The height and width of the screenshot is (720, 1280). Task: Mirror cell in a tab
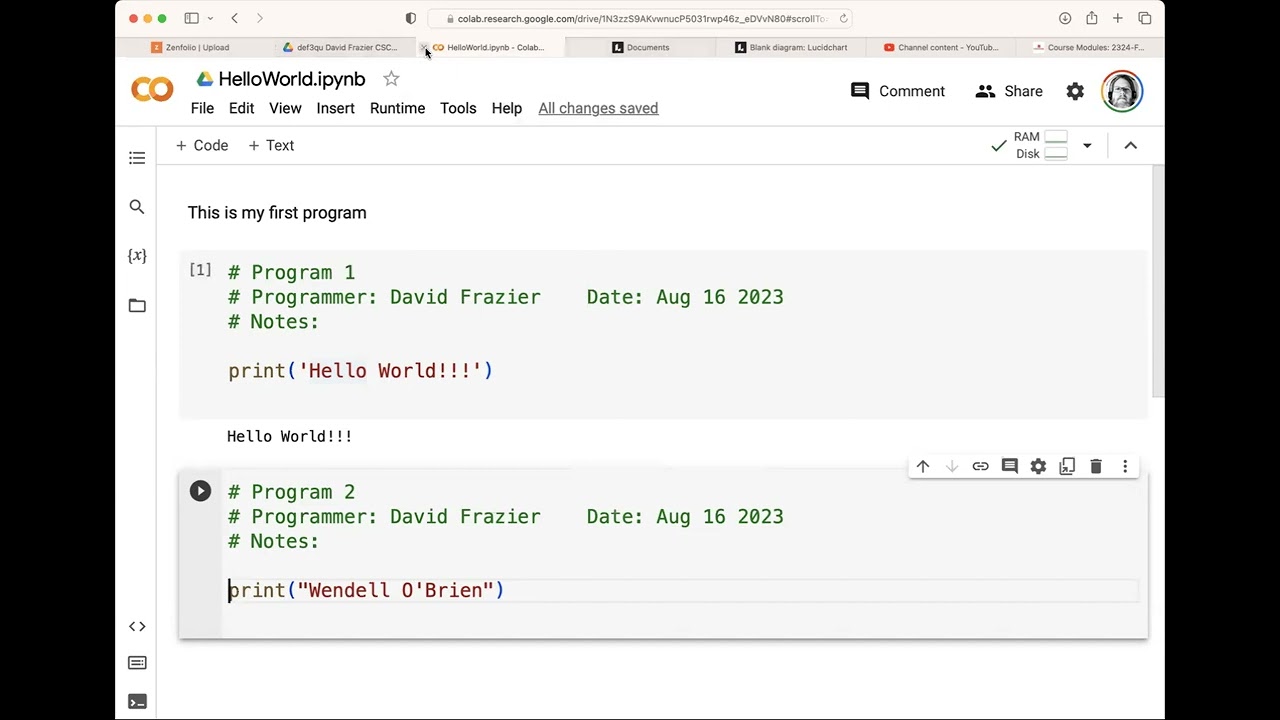coord(1067,467)
